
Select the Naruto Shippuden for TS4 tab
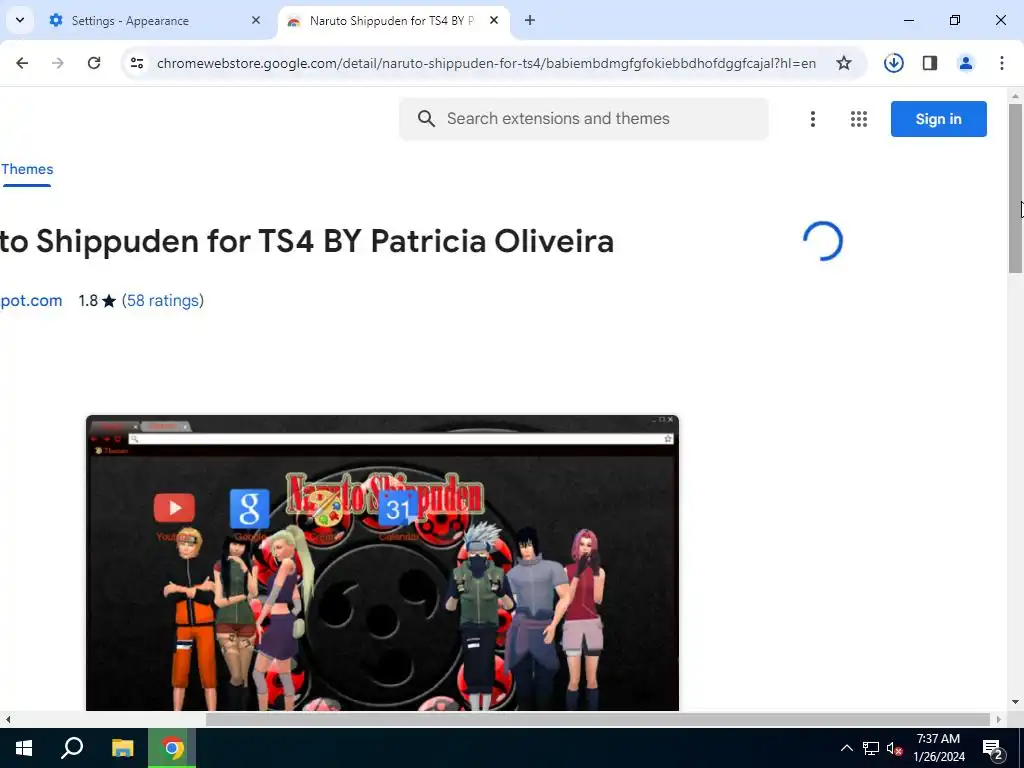pos(394,21)
